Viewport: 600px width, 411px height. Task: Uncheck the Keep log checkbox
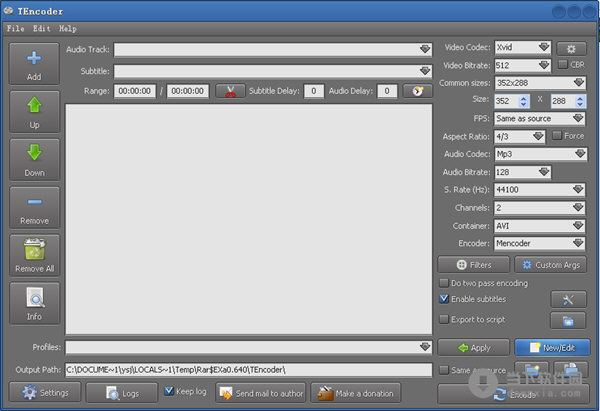(169, 391)
